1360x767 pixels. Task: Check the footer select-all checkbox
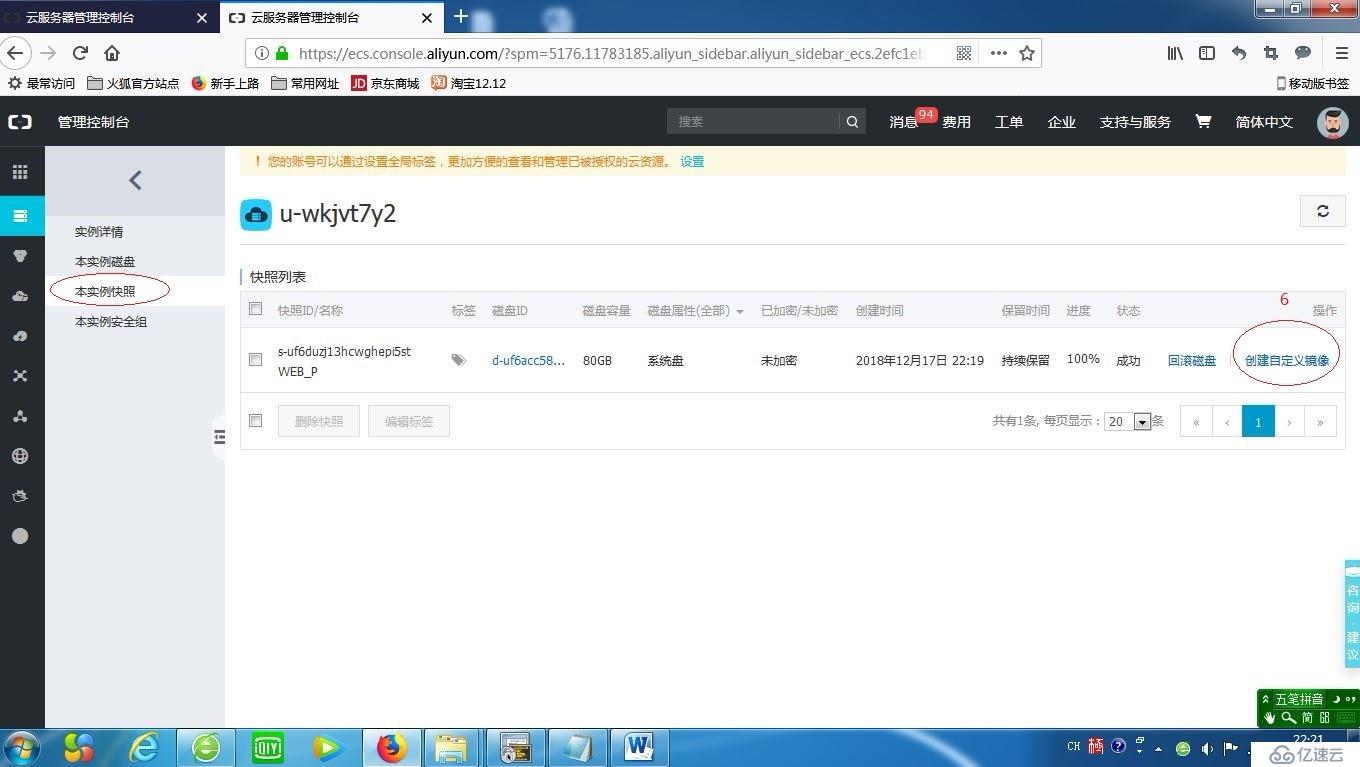(256, 420)
